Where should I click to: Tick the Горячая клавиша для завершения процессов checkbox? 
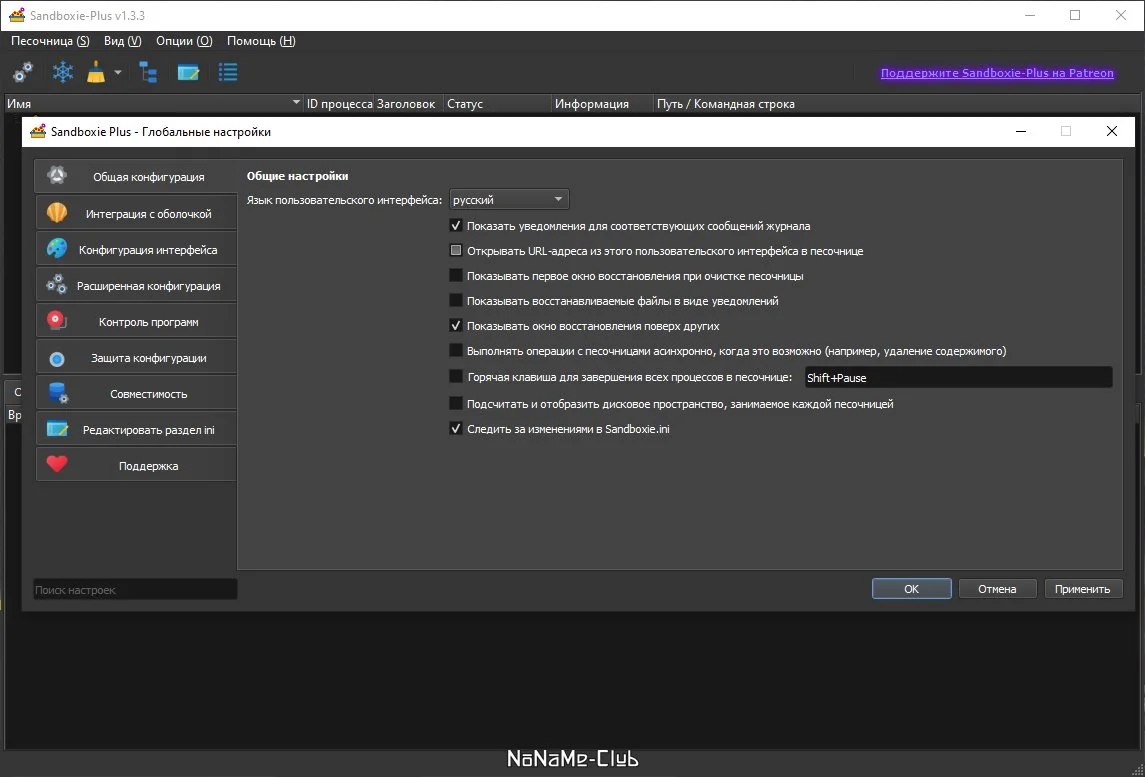[x=456, y=377]
